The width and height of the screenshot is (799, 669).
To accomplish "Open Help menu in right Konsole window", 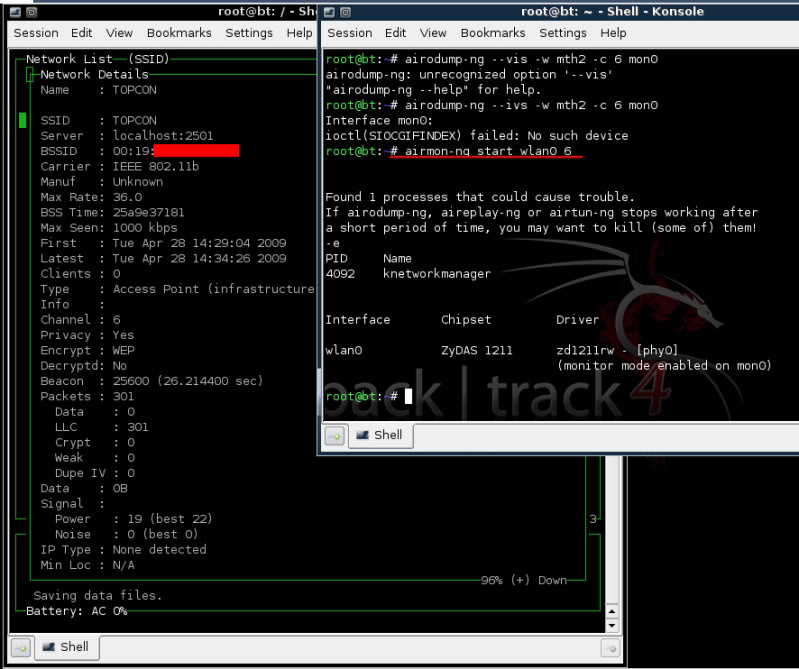I will tap(613, 33).
